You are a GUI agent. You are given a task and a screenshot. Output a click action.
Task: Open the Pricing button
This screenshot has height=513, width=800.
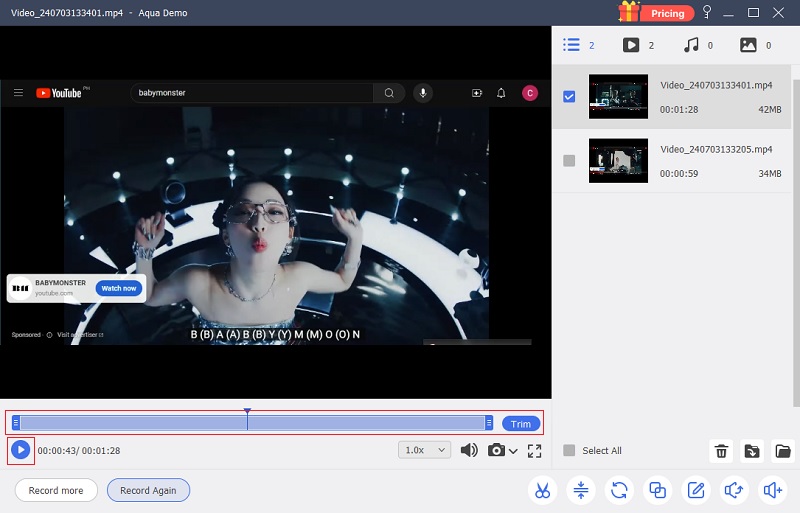tap(667, 14)
